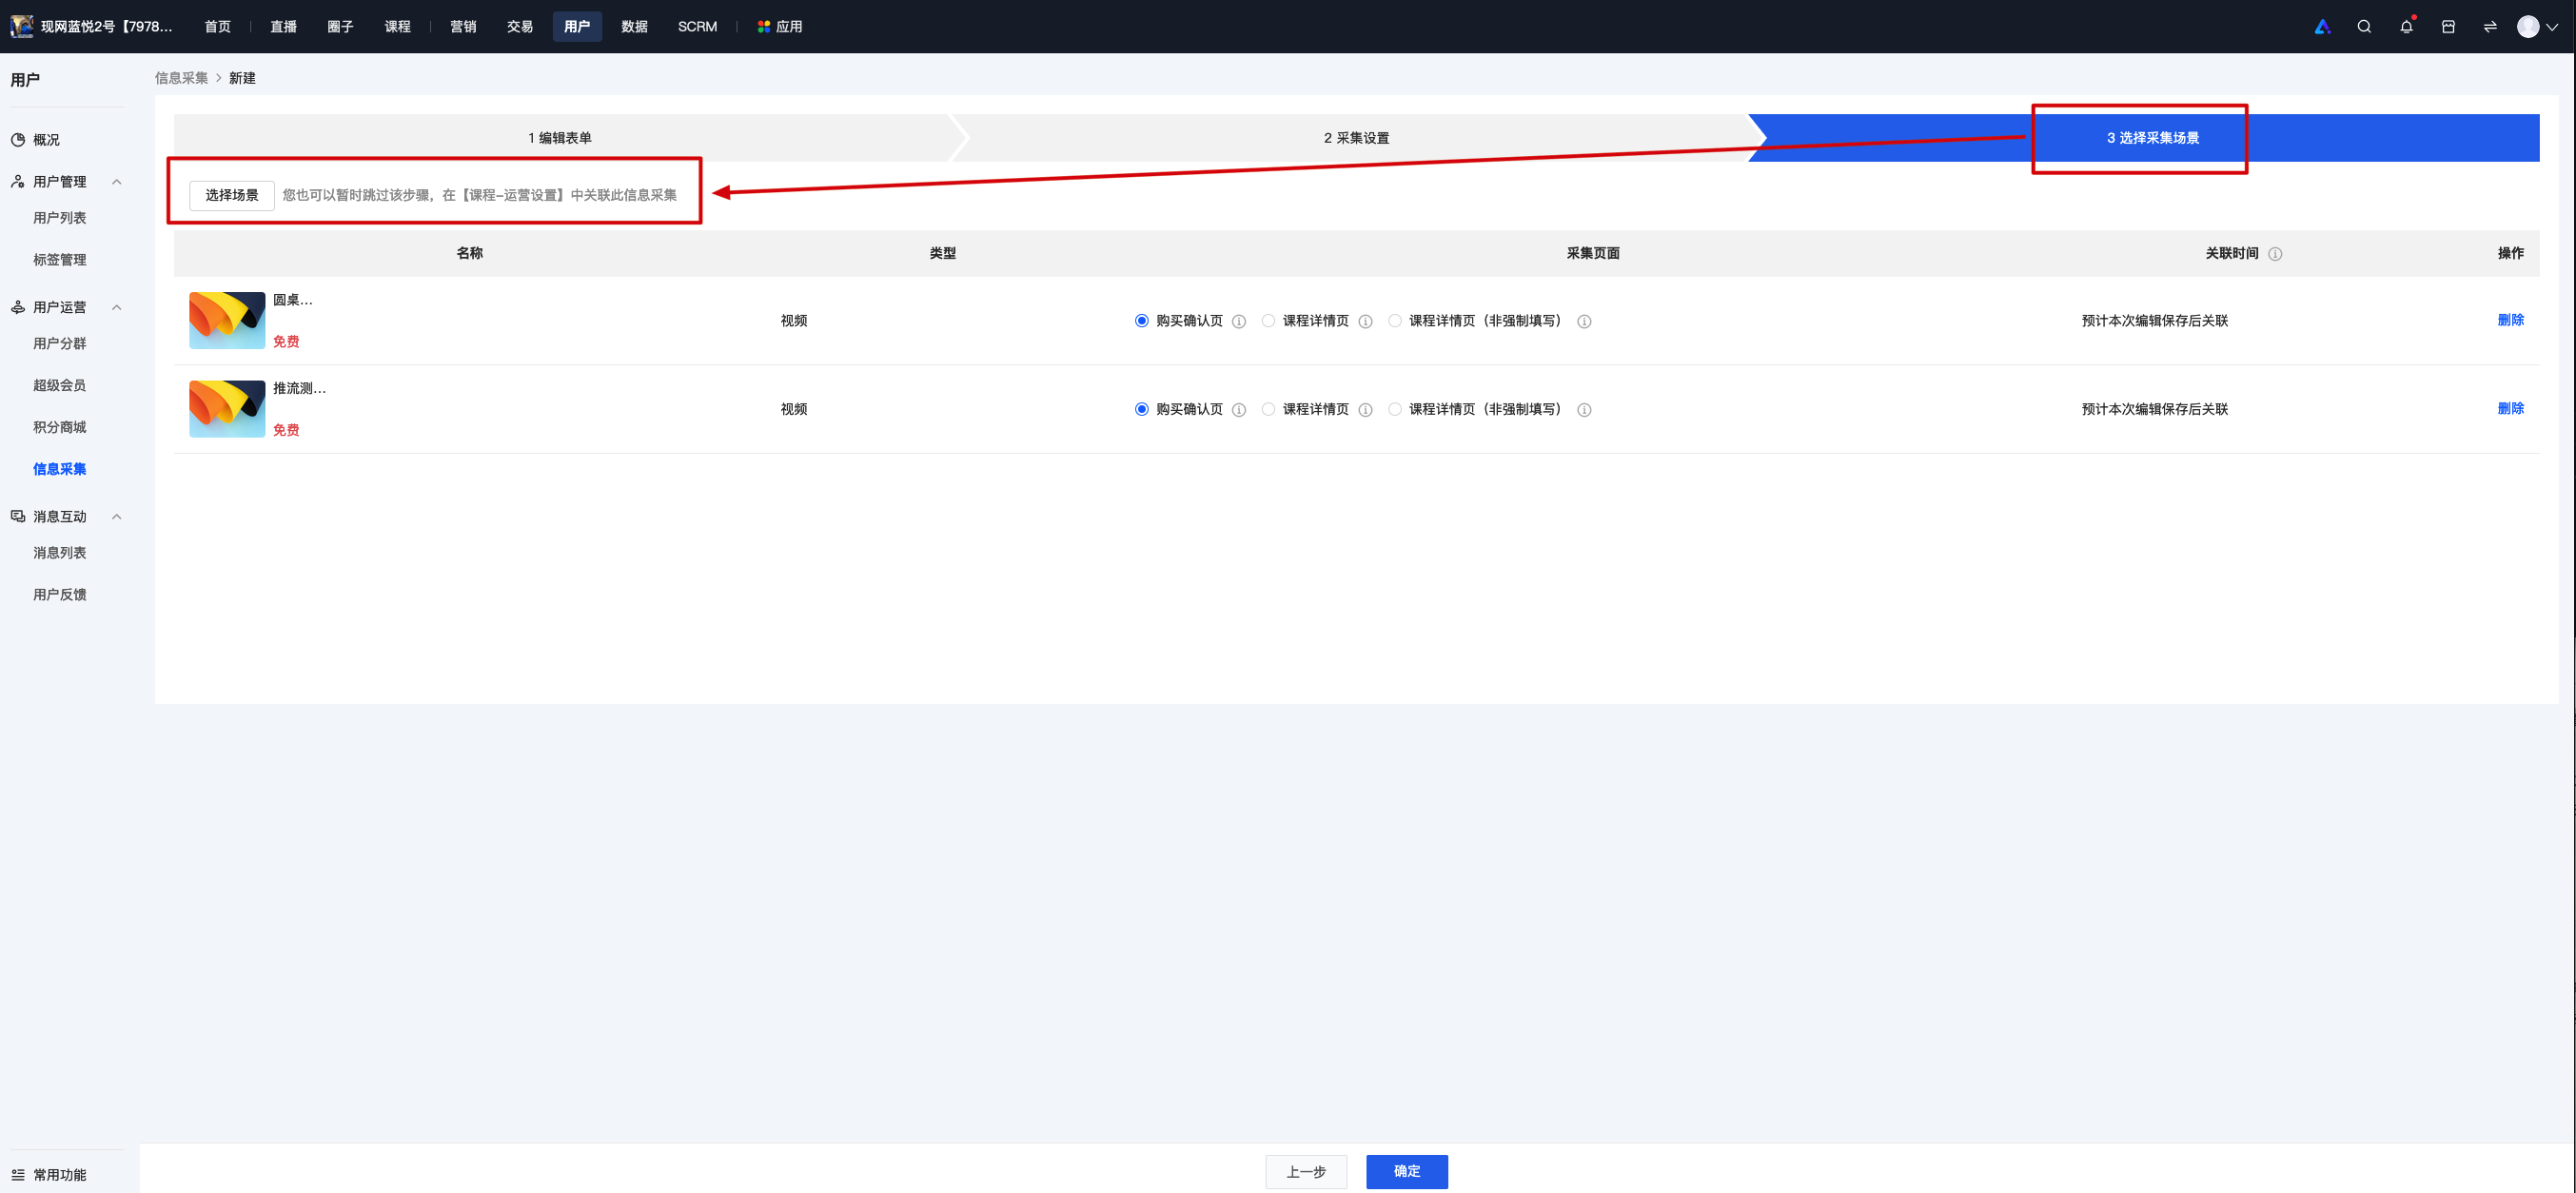Image resolution: width=2576 pixels, height=1193 pixels.
Task: Click the 用户管理 person icon
Action: tap(18, 182)
